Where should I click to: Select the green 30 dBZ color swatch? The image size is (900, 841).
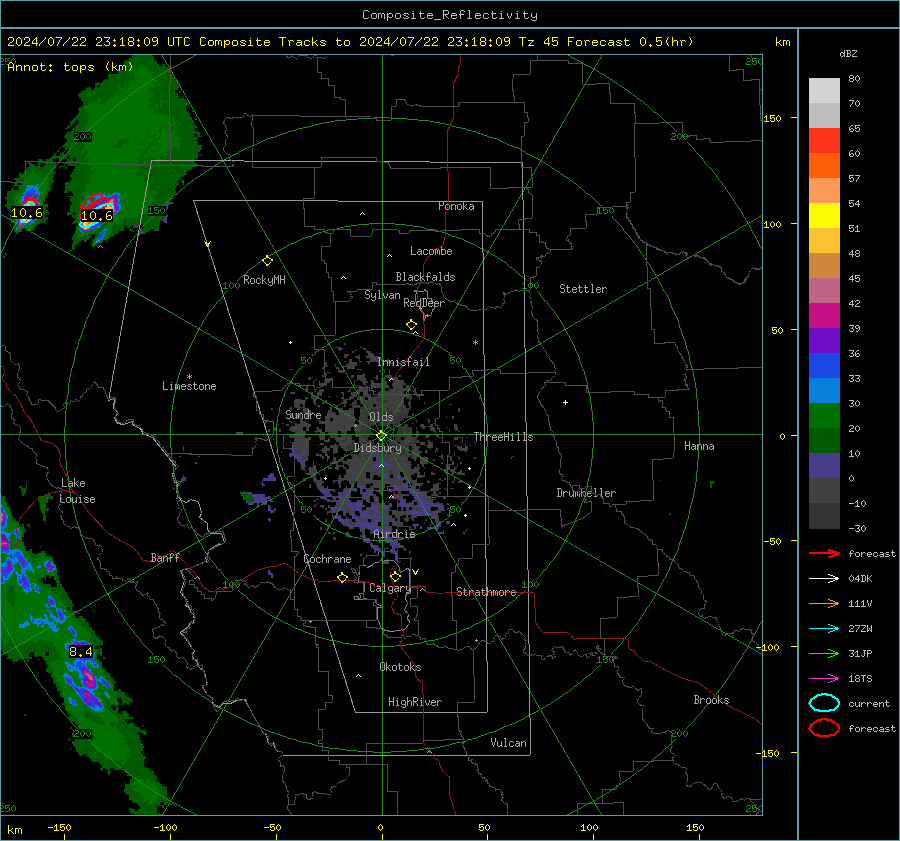pyautogui.click(x=824, y=416)
